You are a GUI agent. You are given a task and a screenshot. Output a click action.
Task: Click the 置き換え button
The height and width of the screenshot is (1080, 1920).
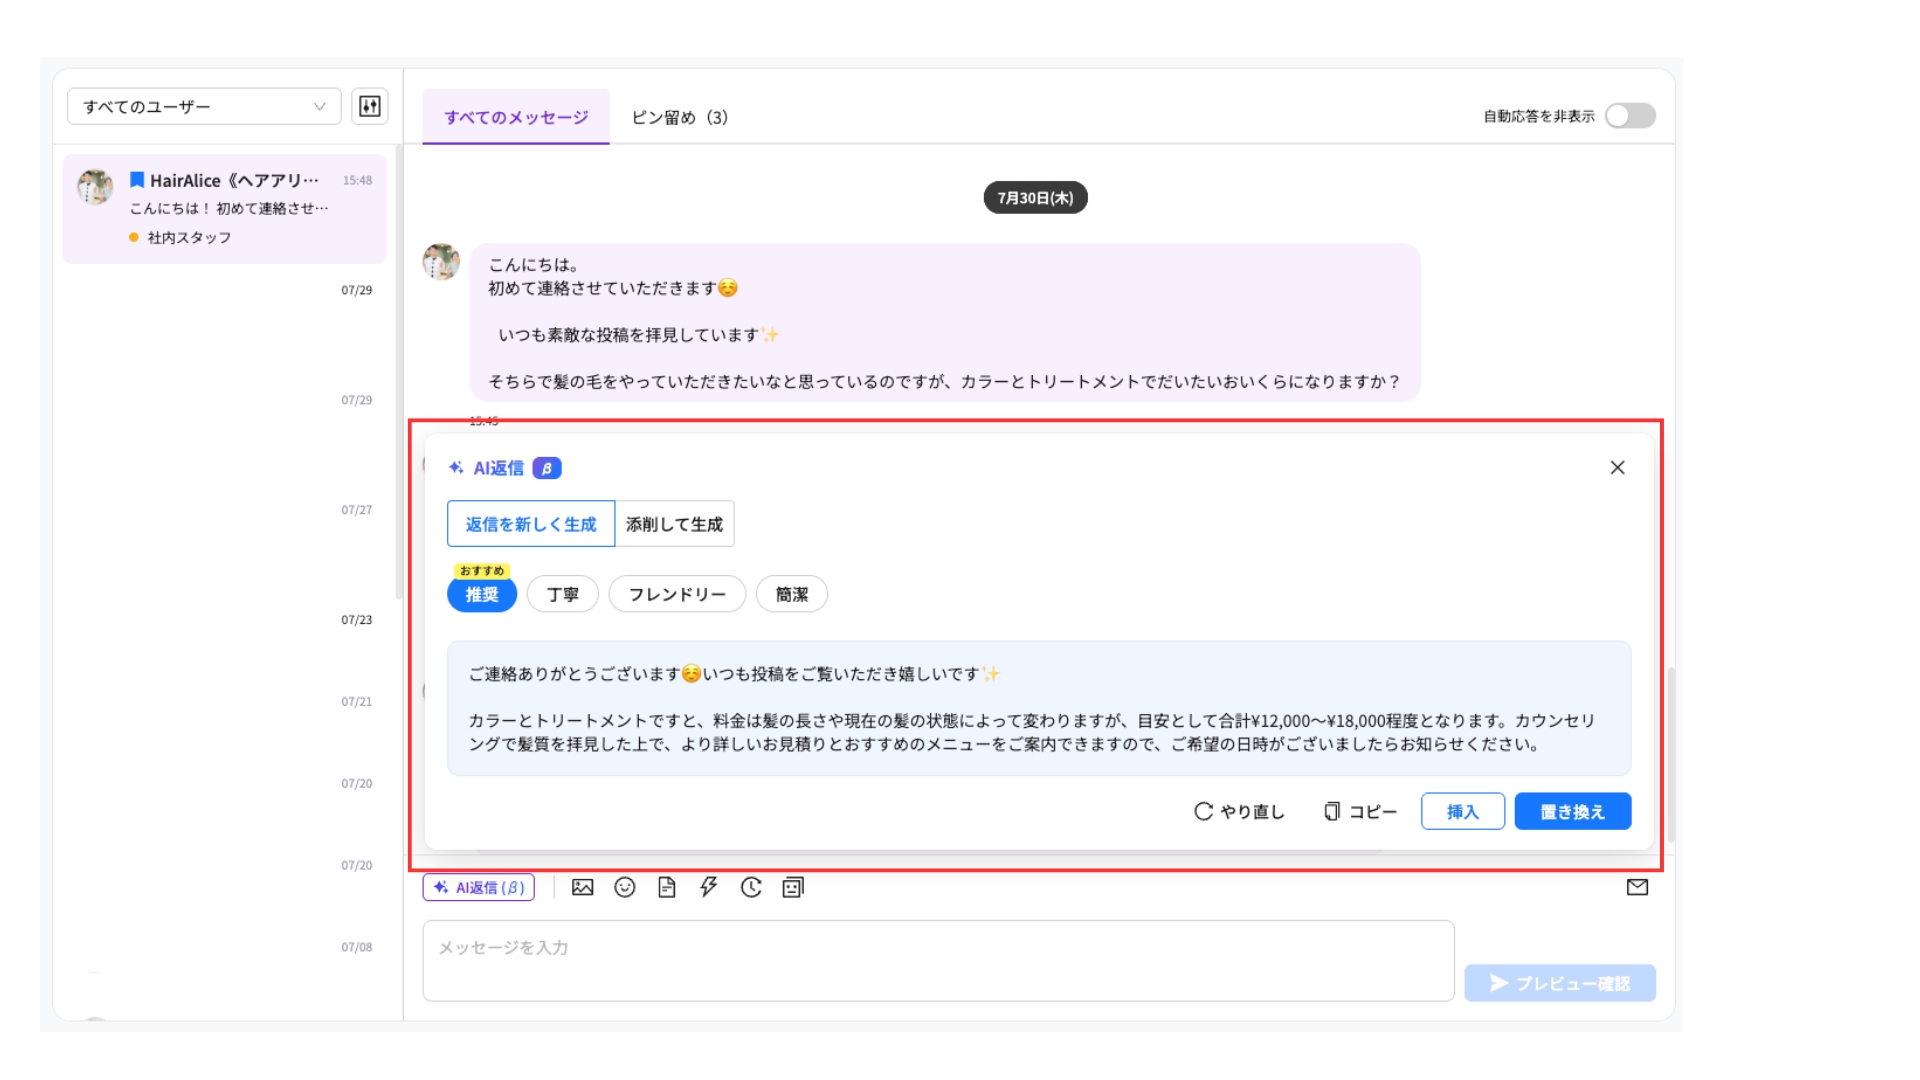1573,811
